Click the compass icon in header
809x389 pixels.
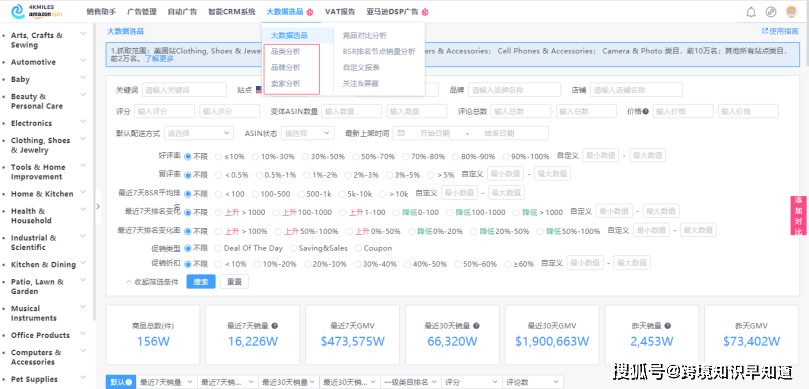click(x=771, y=12)
